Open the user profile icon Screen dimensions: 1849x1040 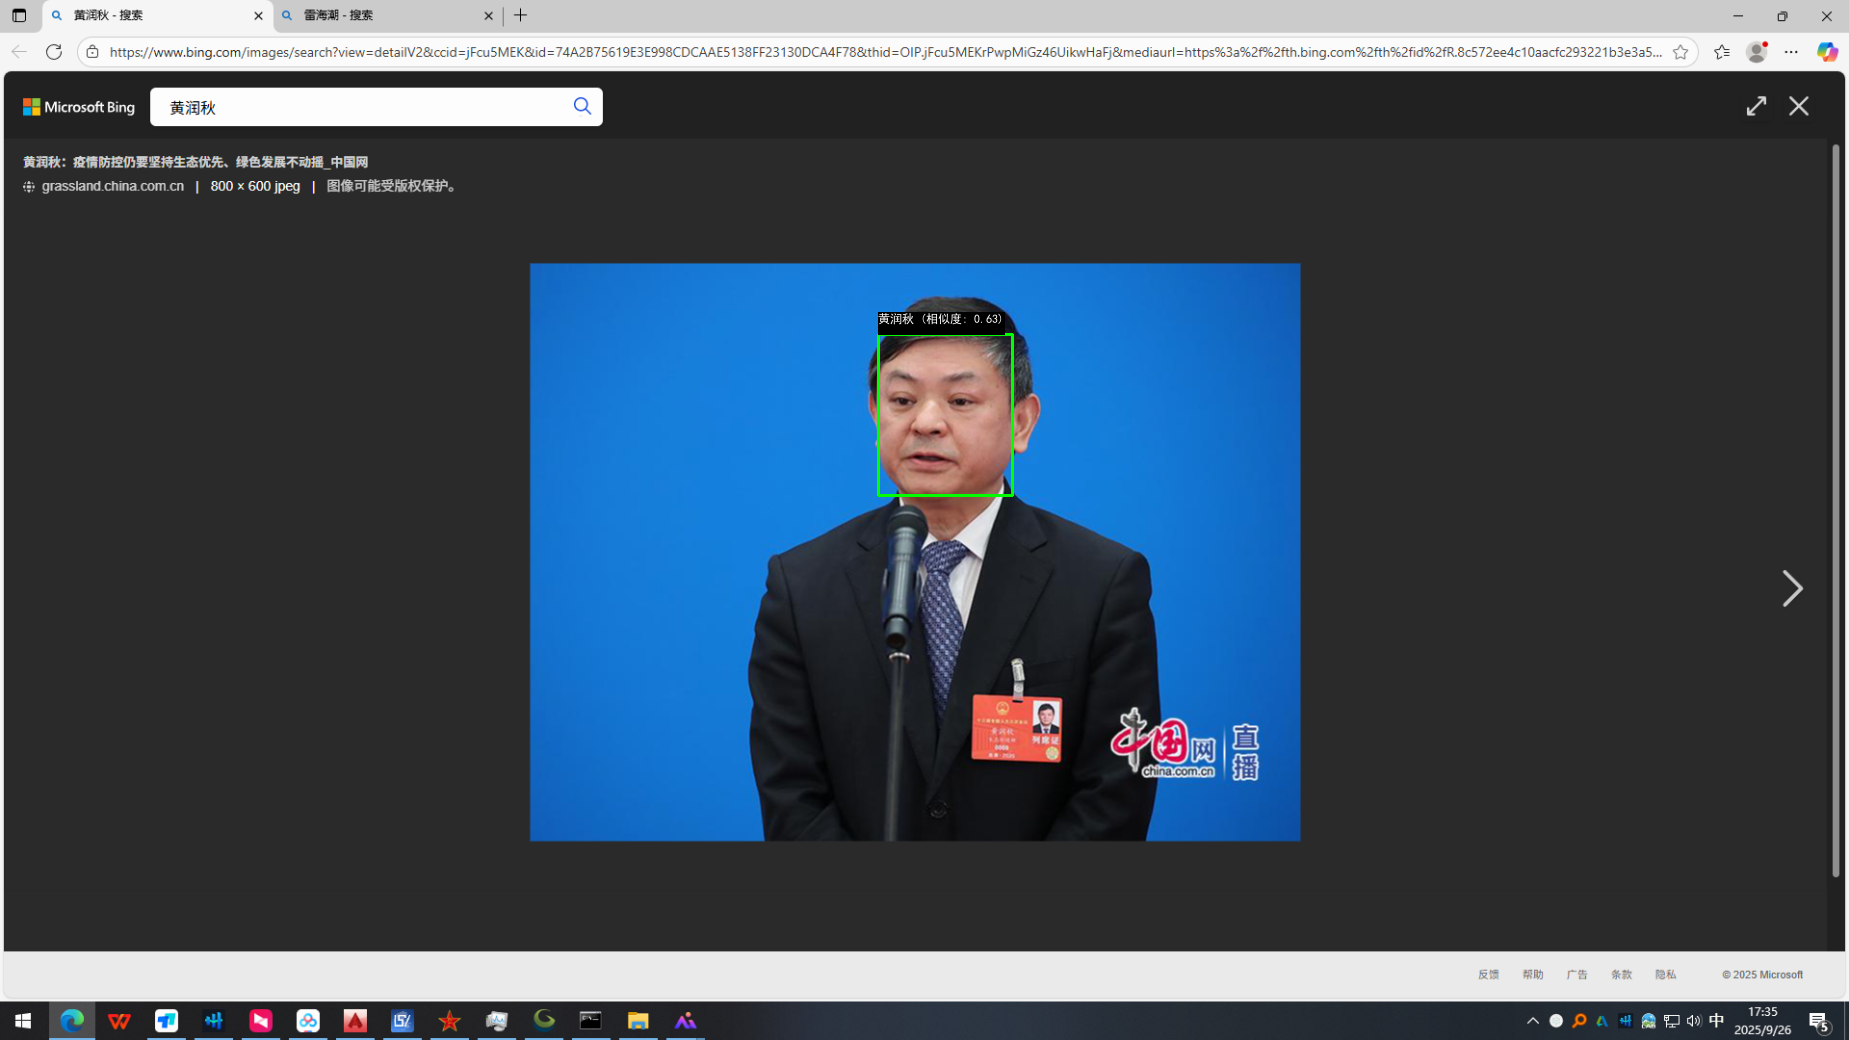point(1756,52)
